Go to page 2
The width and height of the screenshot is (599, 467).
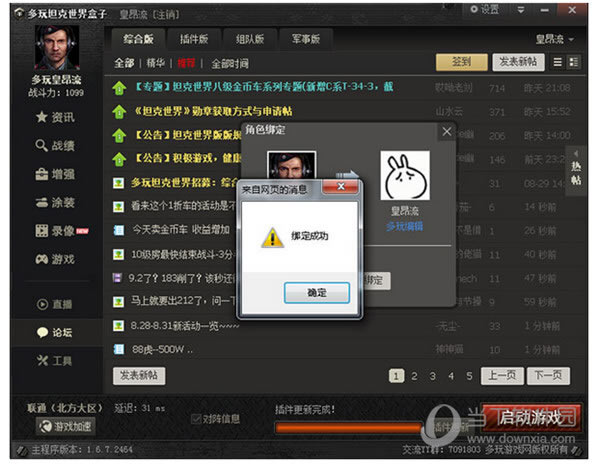pos(414,376)
